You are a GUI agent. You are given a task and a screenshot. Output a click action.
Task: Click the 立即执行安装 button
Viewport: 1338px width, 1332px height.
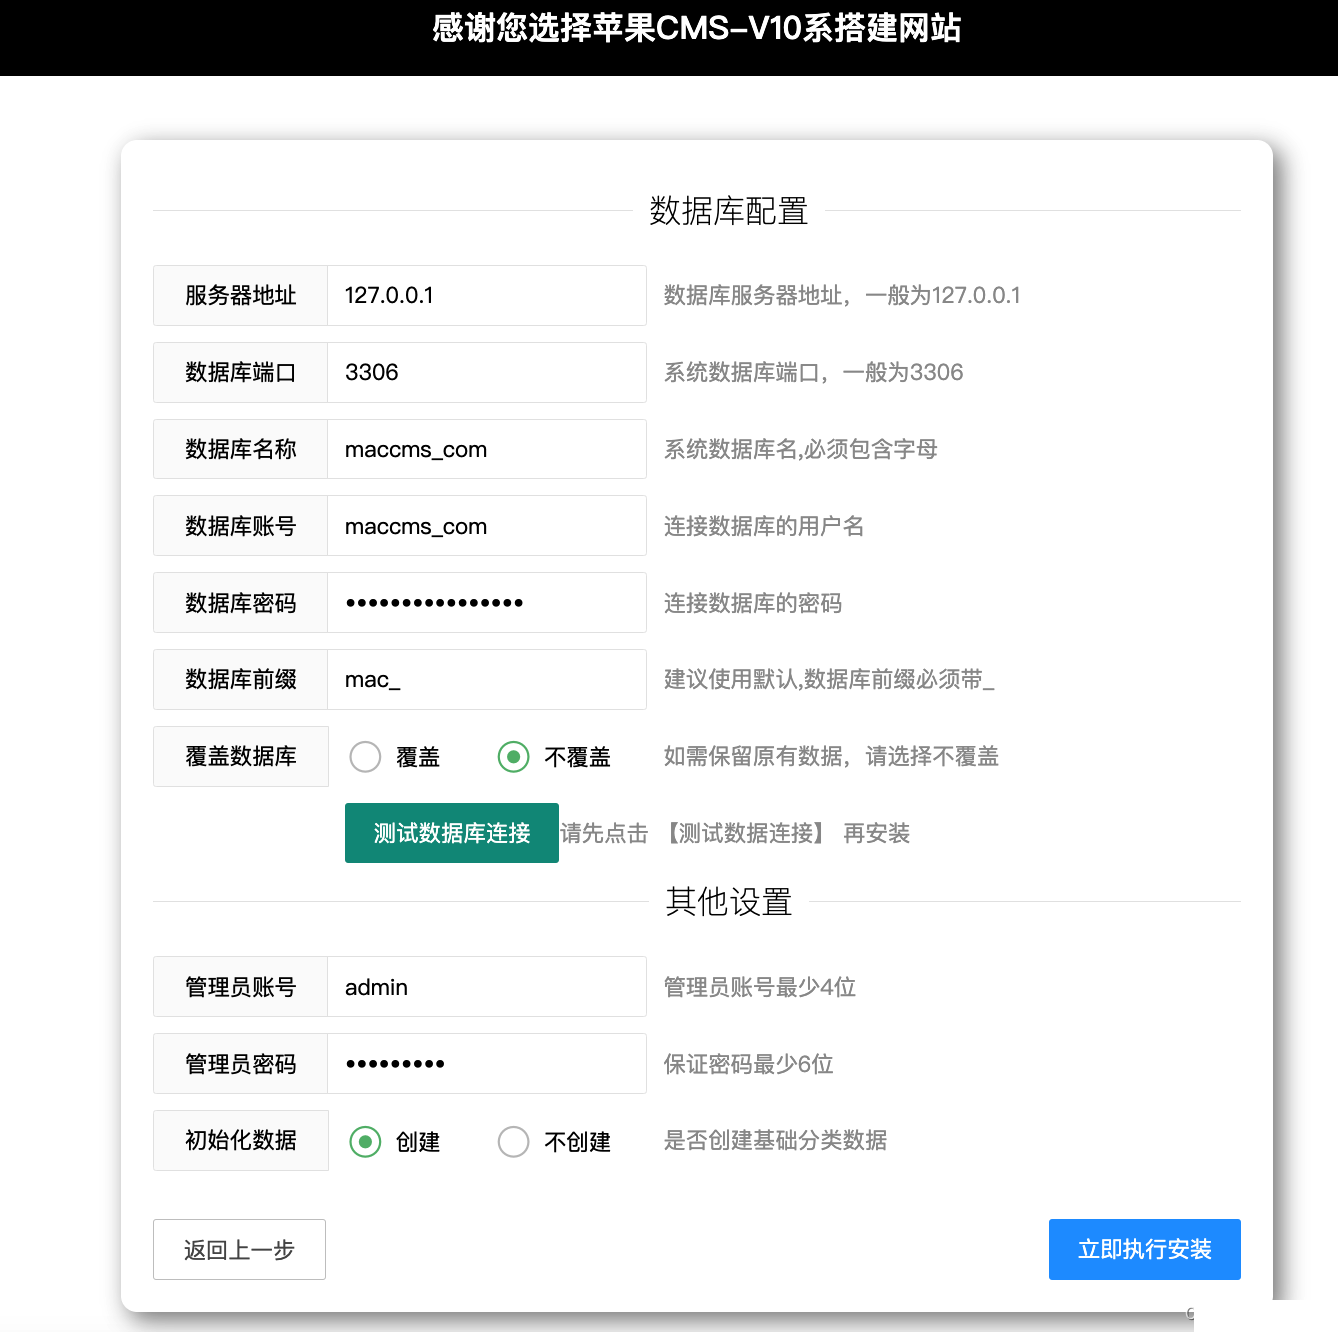click(1144, 1249)
